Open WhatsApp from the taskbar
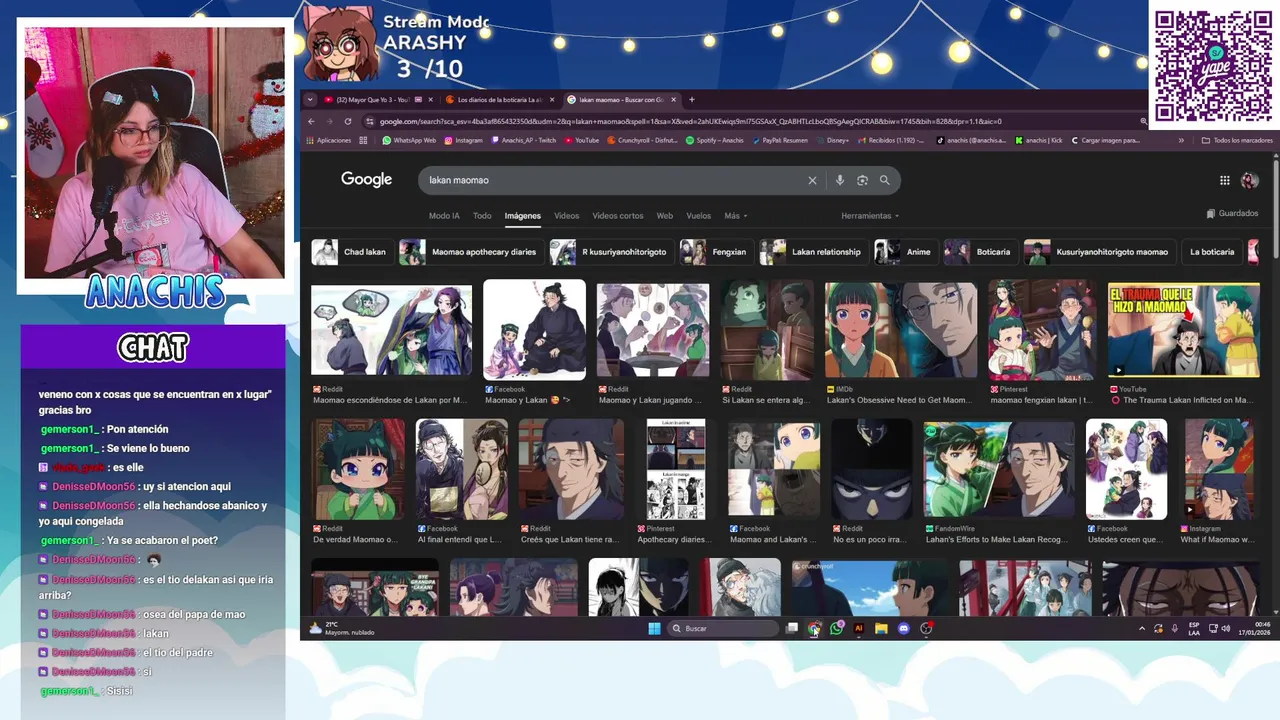This screenshot has width=1280, height=720. (836, 628)
